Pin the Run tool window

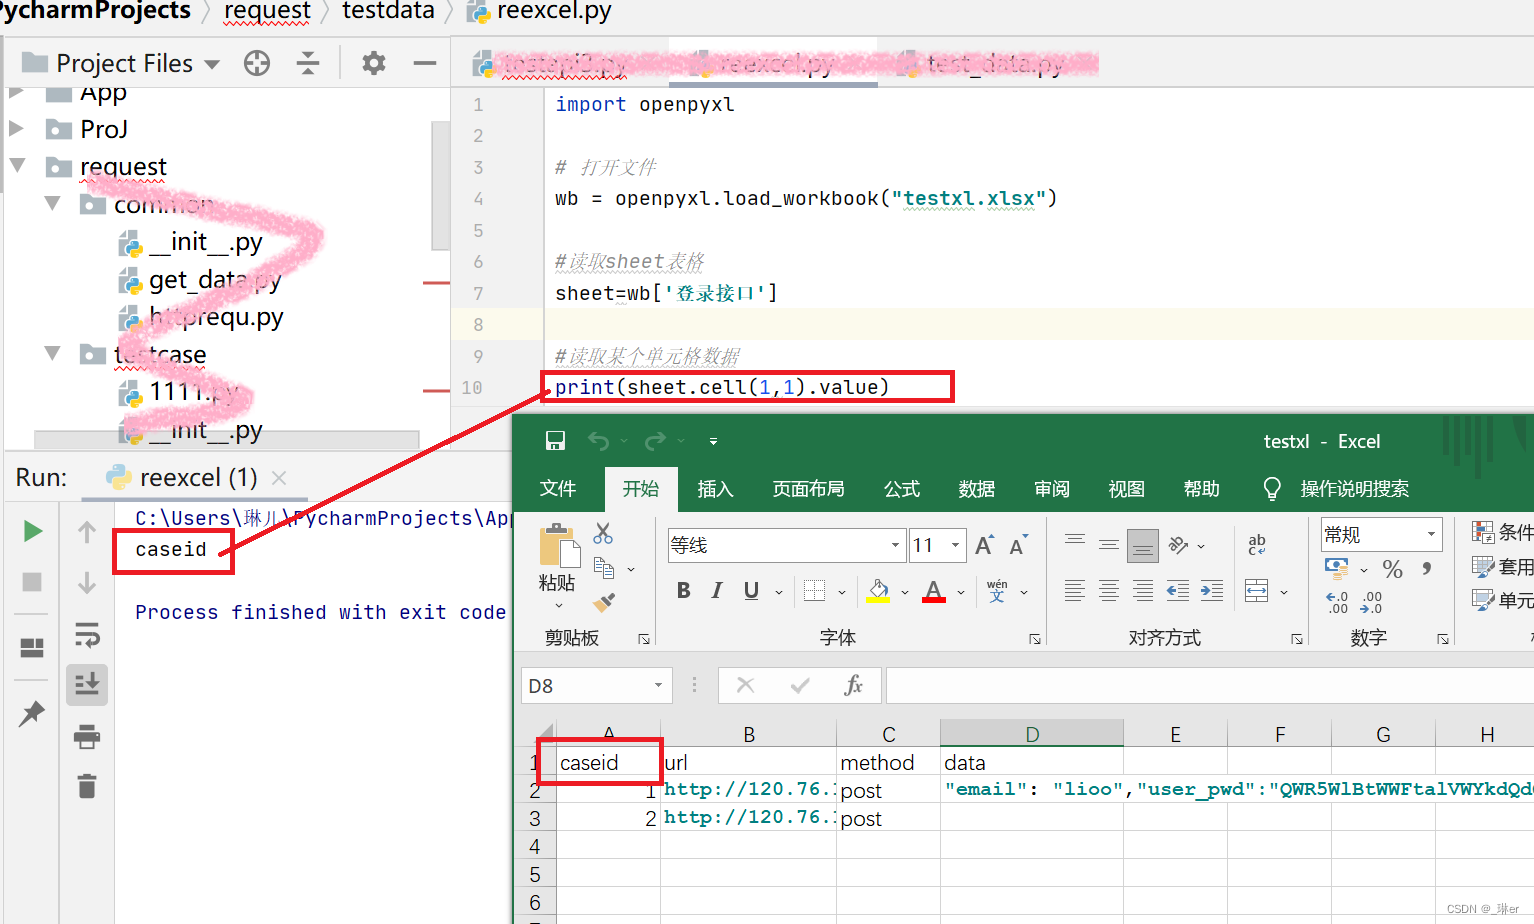[x=31, y=712]
